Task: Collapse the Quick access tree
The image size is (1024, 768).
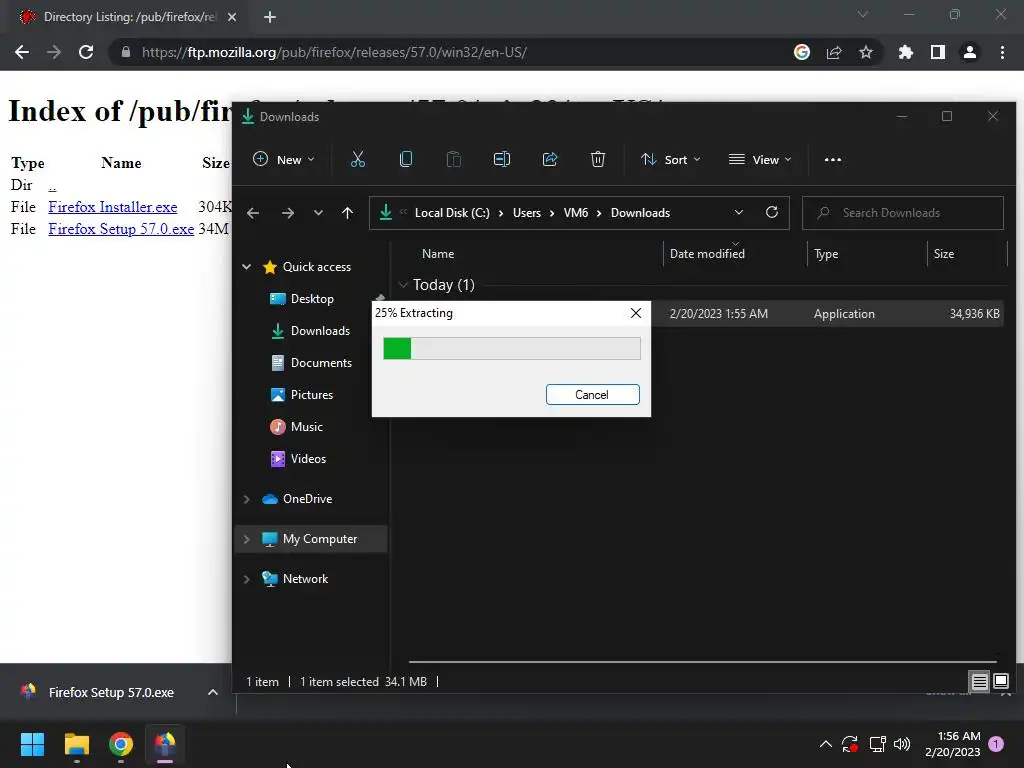Action: [247, 266]
